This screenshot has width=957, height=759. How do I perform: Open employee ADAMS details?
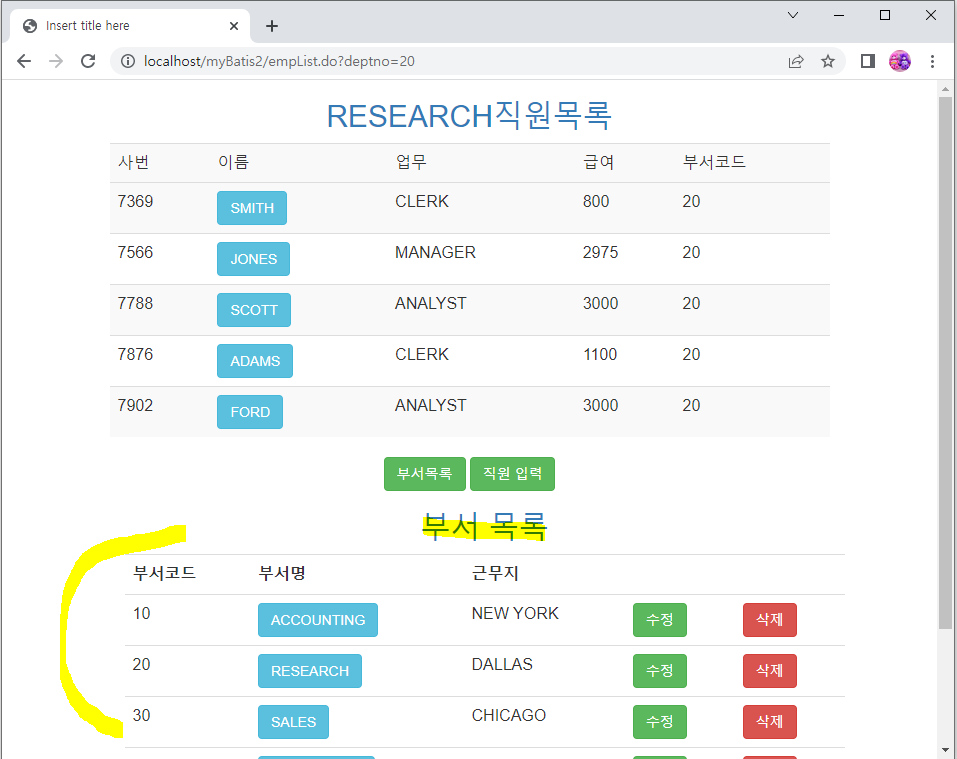click(255, 361)
